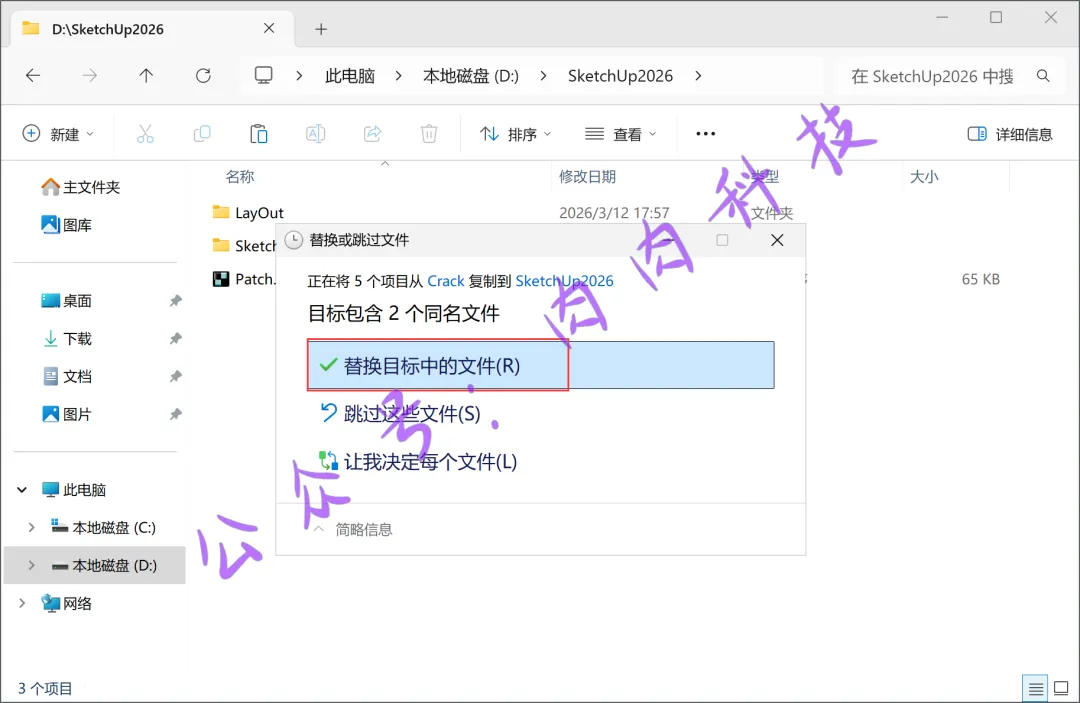Select 此电脑 in the address breadcrumb

(350, 76)
